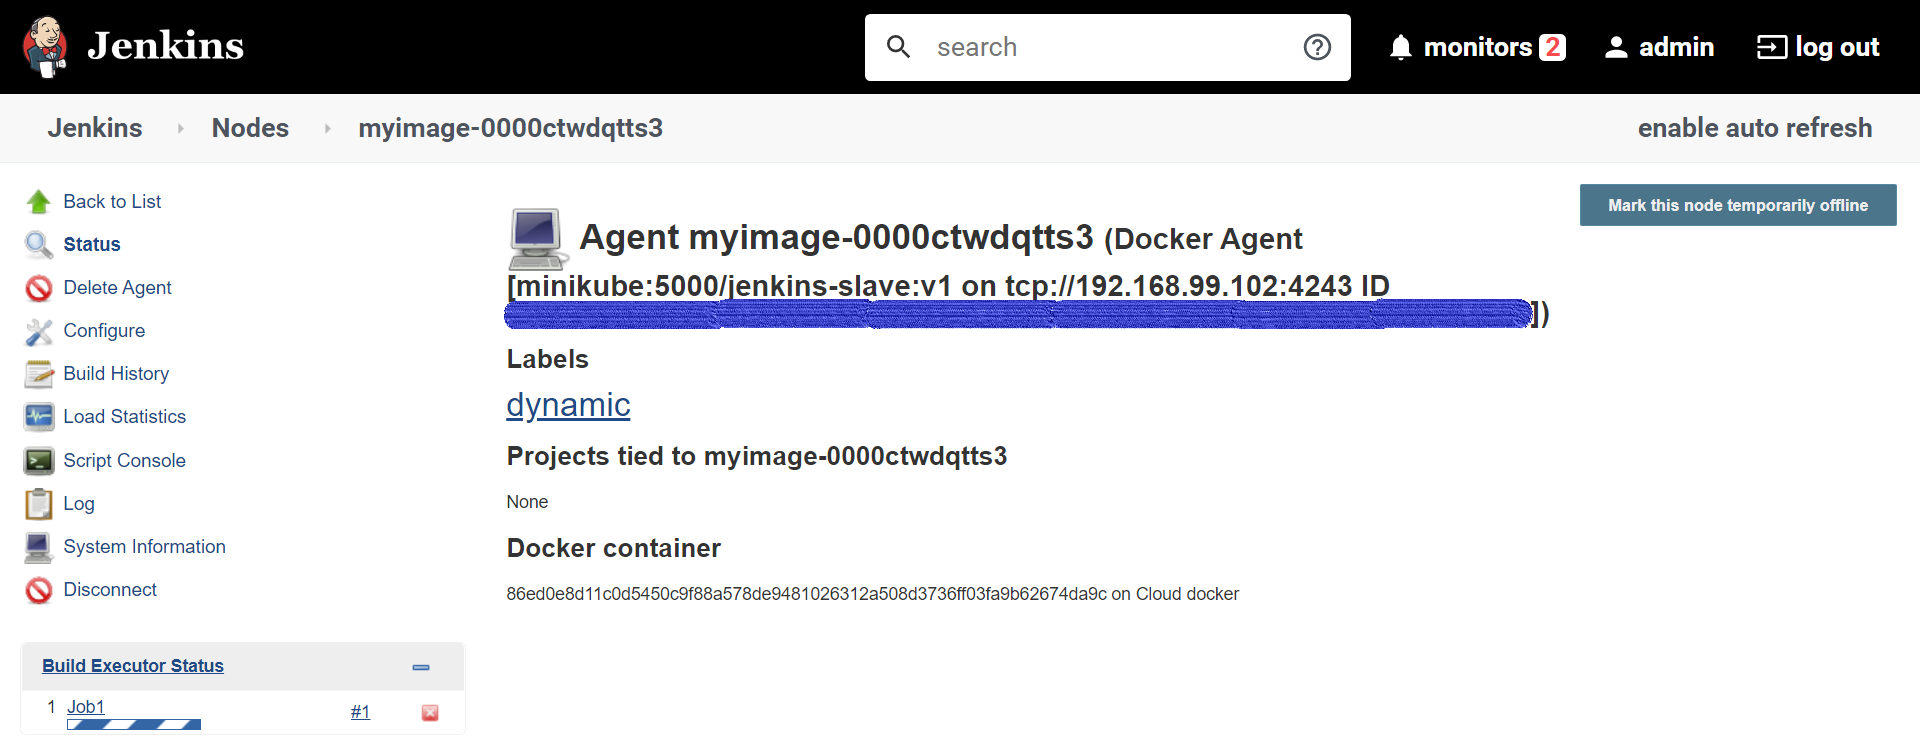1920x752 pixels.
Task: Open the Script Console terminal icon
Action: 39,461
